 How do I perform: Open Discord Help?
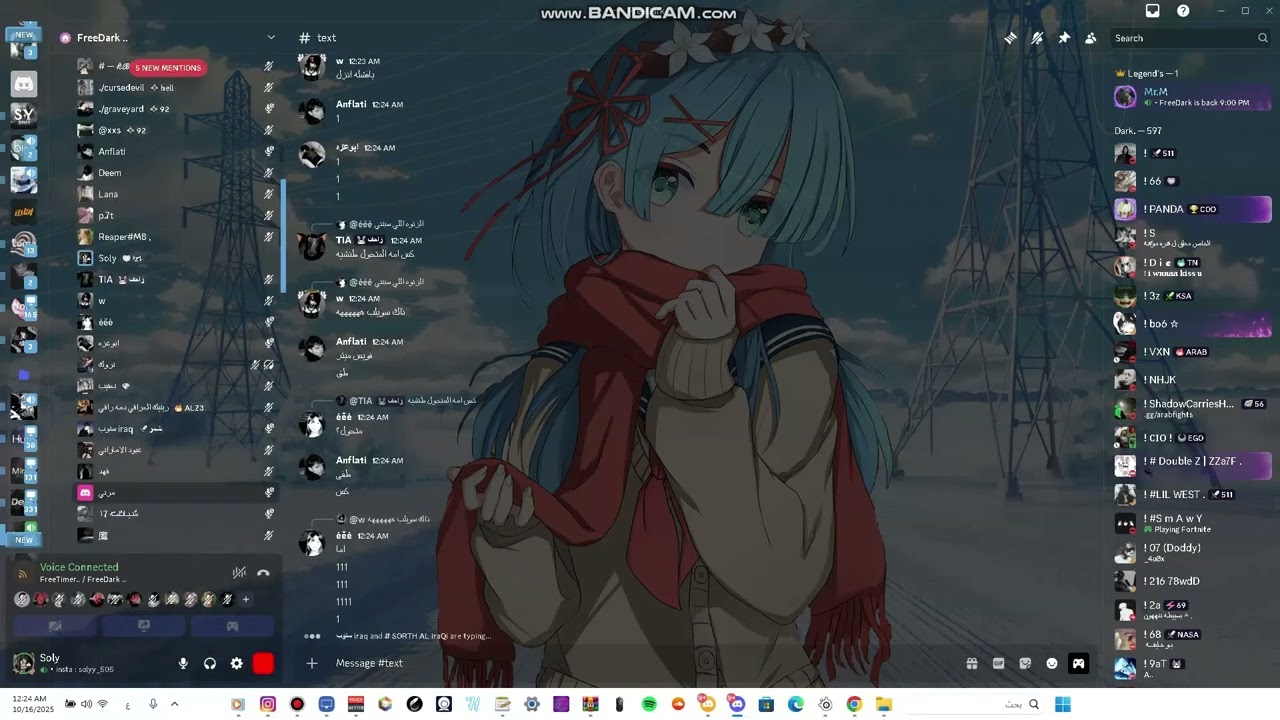pos(1184,11)
